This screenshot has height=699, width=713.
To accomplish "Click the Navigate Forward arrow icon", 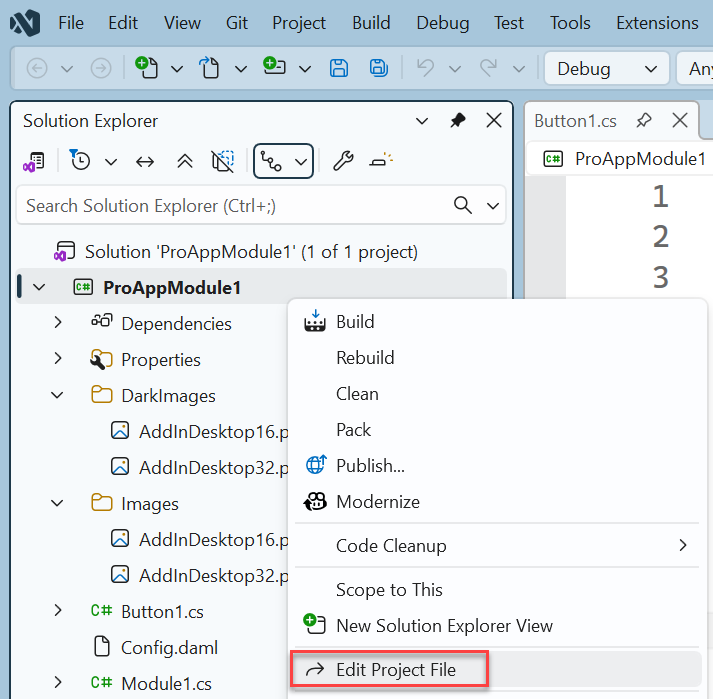I will (100, 69).
